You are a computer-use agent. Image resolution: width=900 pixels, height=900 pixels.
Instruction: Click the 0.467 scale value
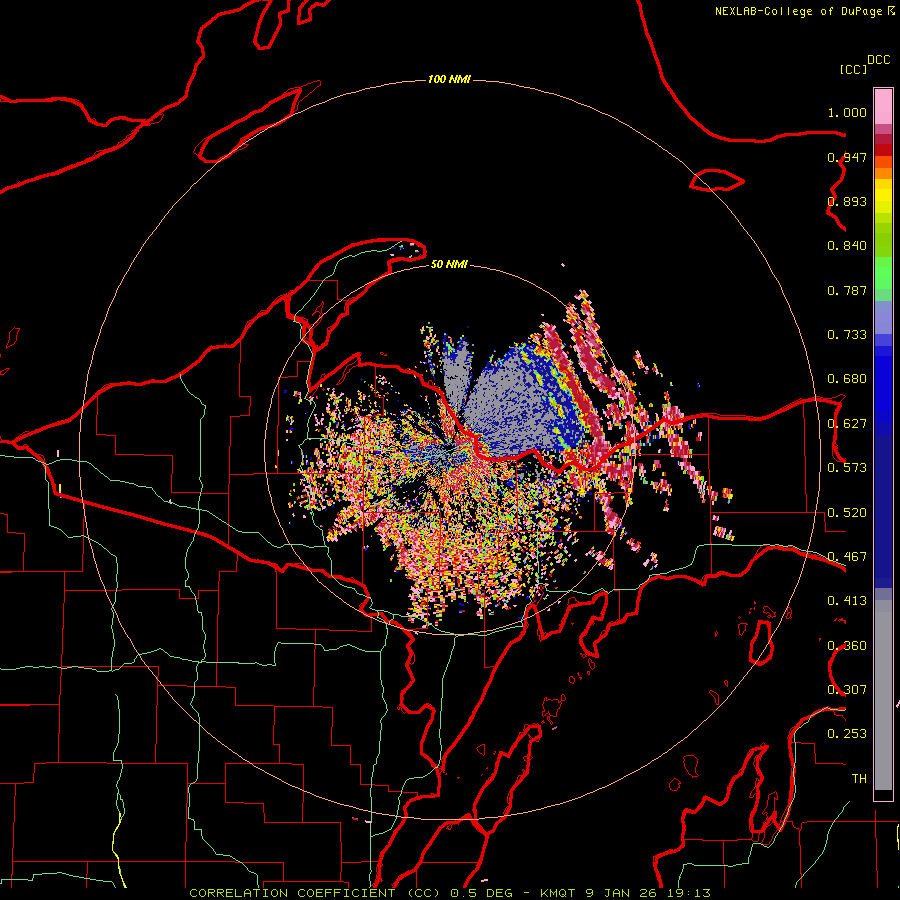point(847,557)
